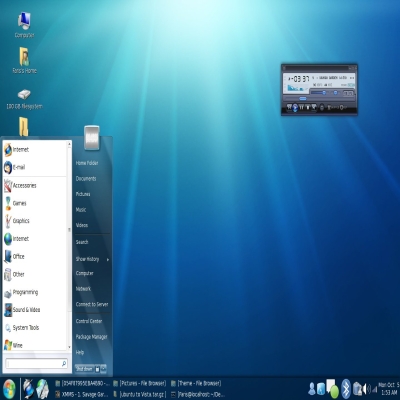This screenshot has height=400, width=400.
Task: Click Stop in XMMS player
Action: (x=308, y=107)
